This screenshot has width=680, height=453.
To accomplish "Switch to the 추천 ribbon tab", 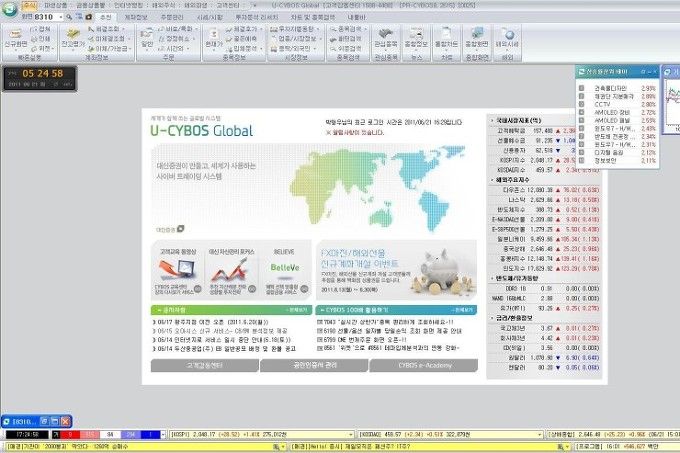I will tap(105, 17).
